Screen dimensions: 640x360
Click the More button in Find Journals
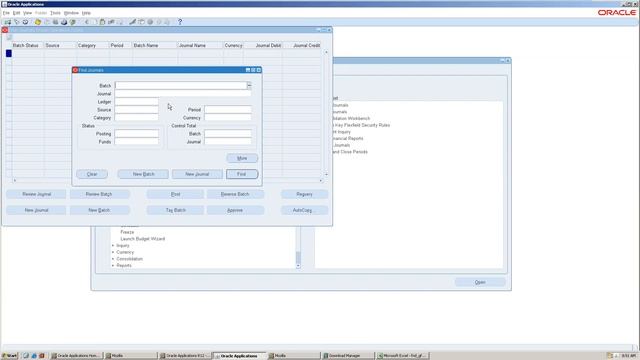coord(242,158)
